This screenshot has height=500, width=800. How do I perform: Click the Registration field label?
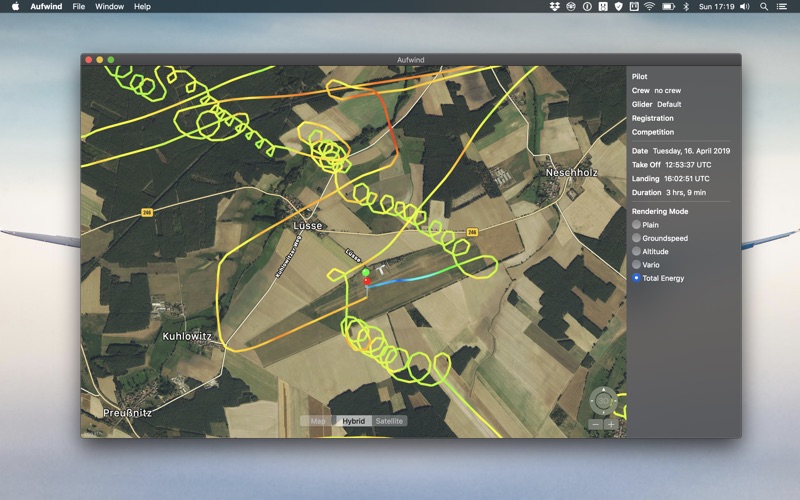click(653, 118)
